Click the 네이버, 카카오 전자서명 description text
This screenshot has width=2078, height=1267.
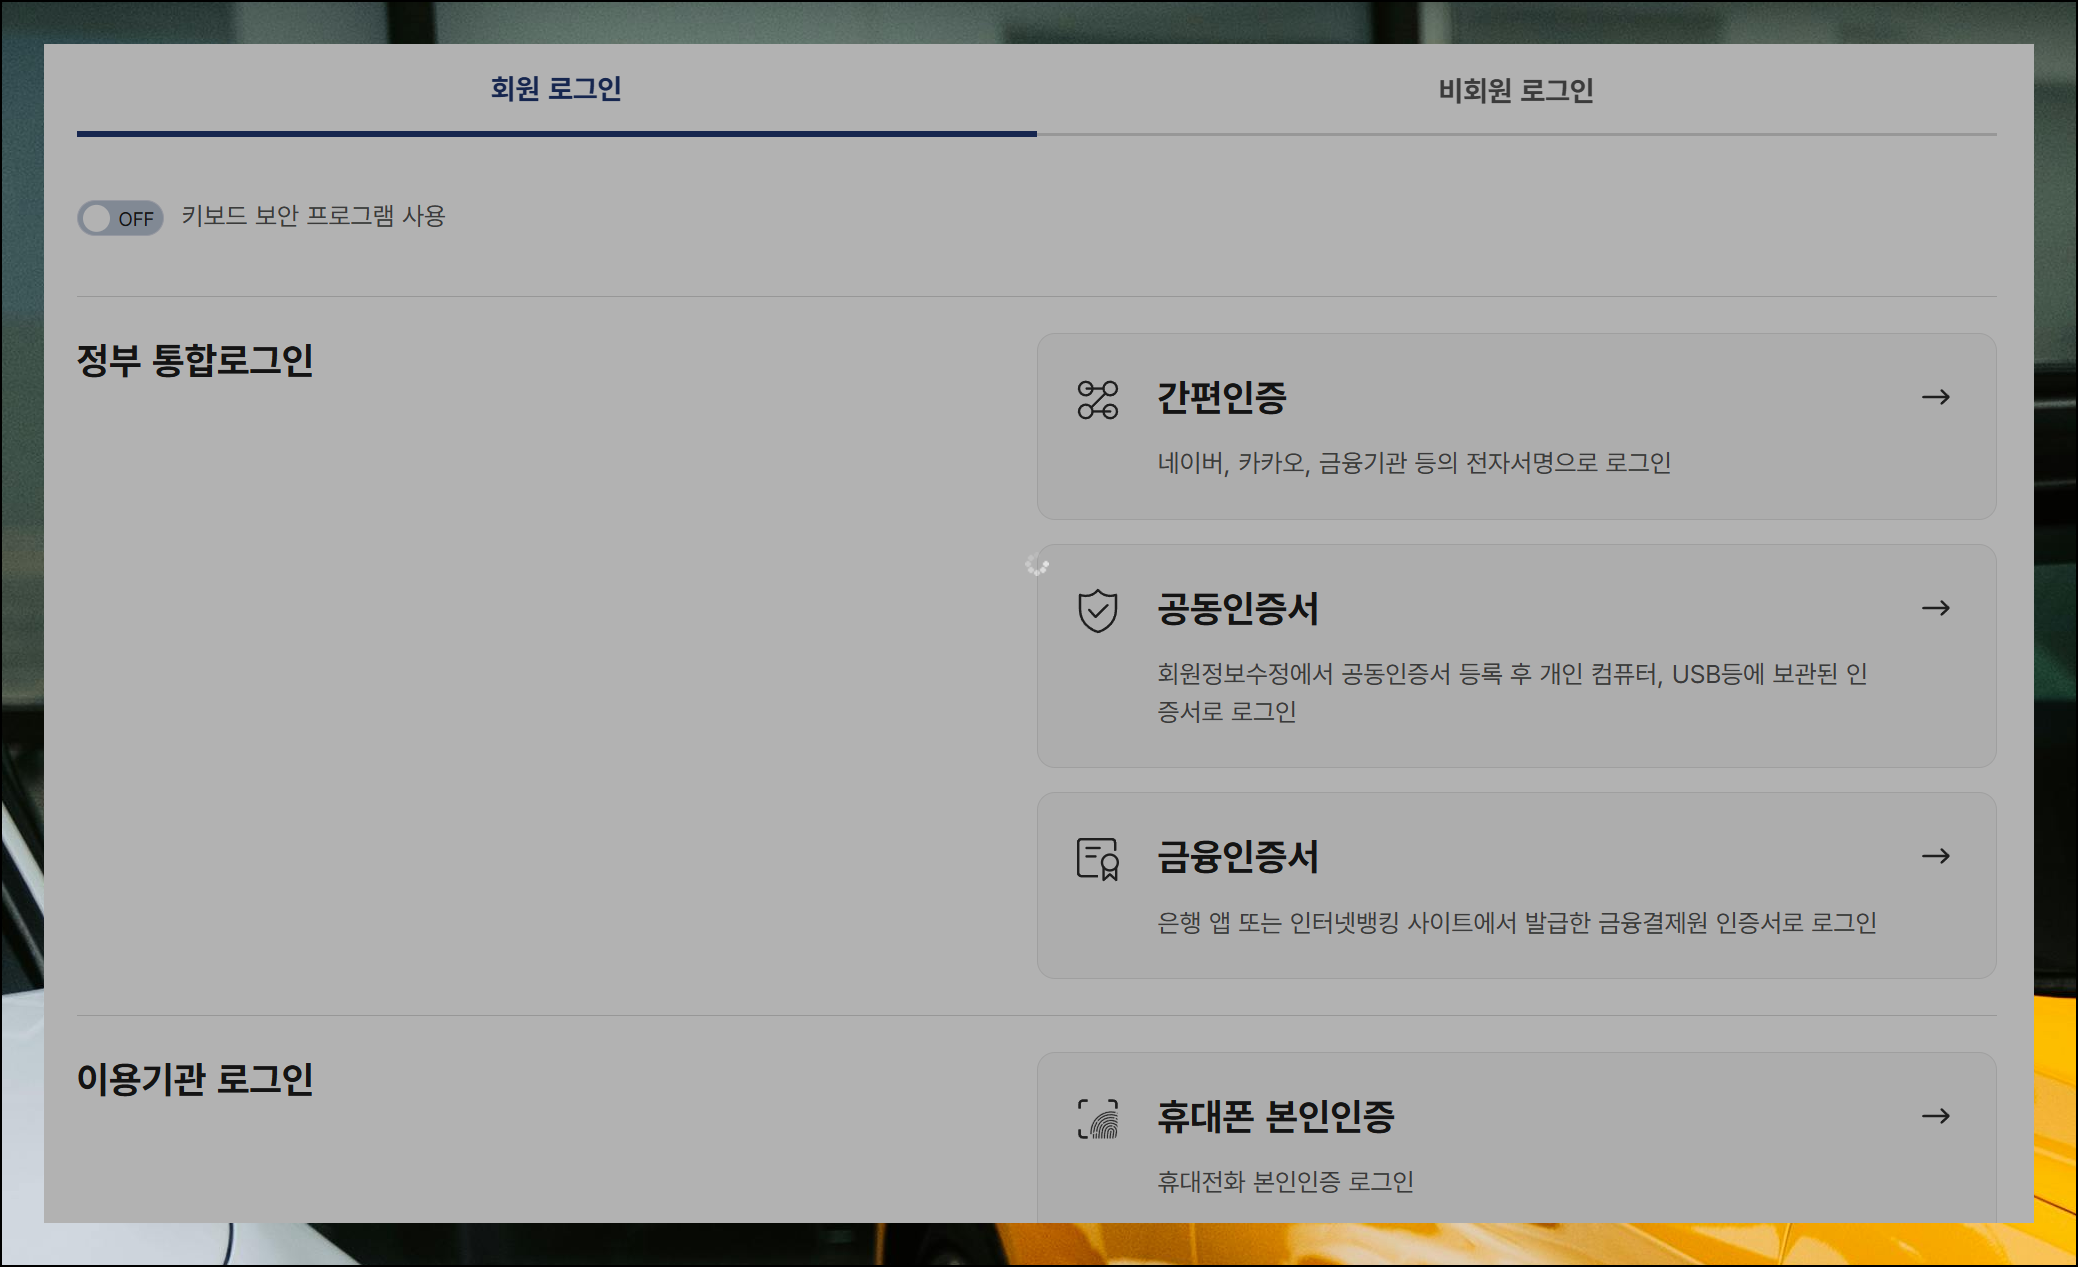[1414, 463]
